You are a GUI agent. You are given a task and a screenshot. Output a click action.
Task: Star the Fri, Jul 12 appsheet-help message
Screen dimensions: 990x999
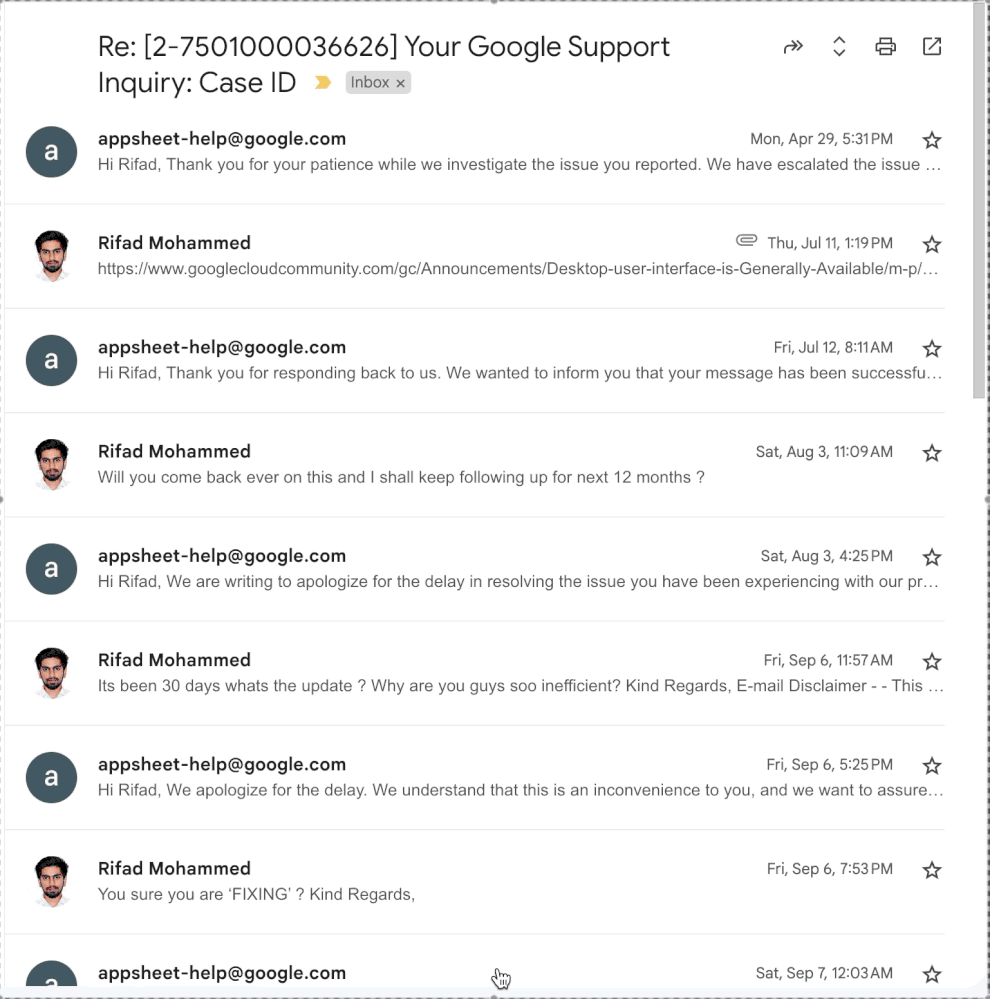[x=932, y=349]
